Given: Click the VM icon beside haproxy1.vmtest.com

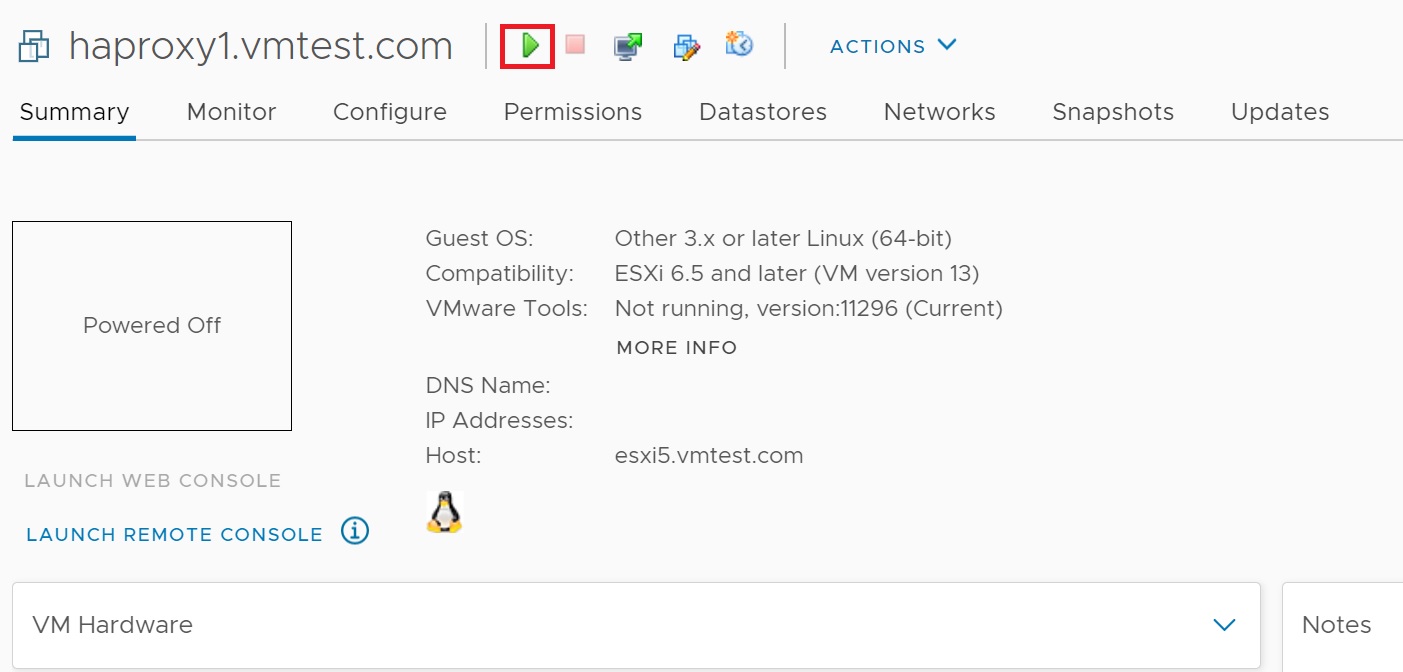Looking at the screenshot, I should (34, 46).
